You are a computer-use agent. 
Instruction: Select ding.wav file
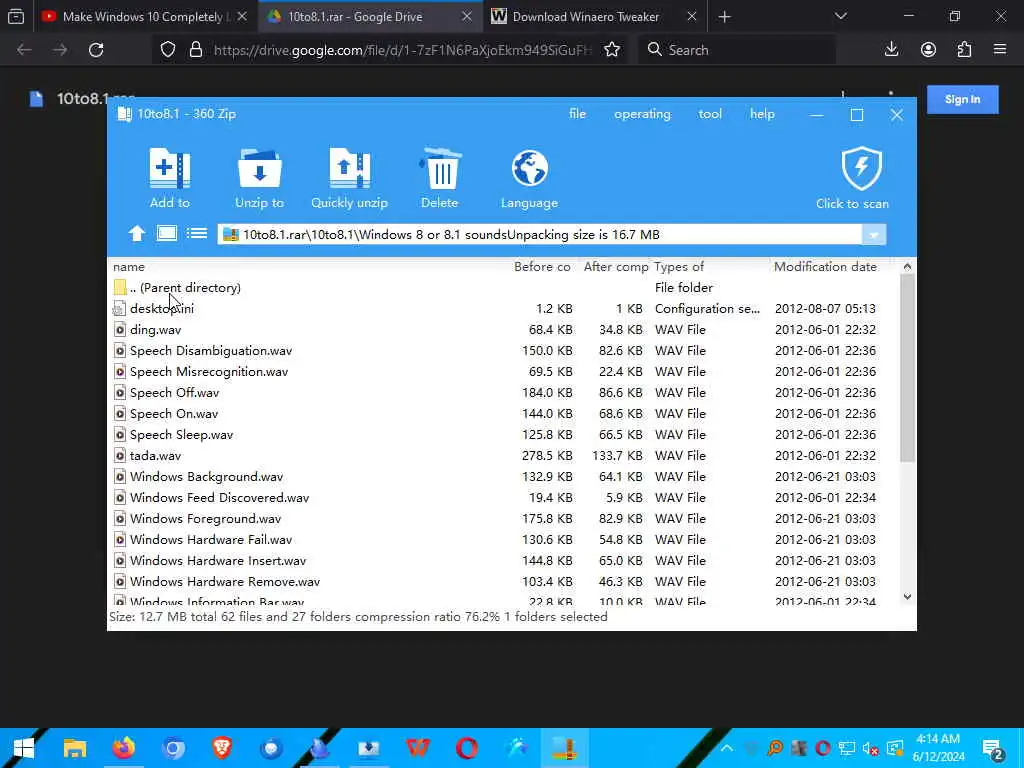click(x=503, y=329)
